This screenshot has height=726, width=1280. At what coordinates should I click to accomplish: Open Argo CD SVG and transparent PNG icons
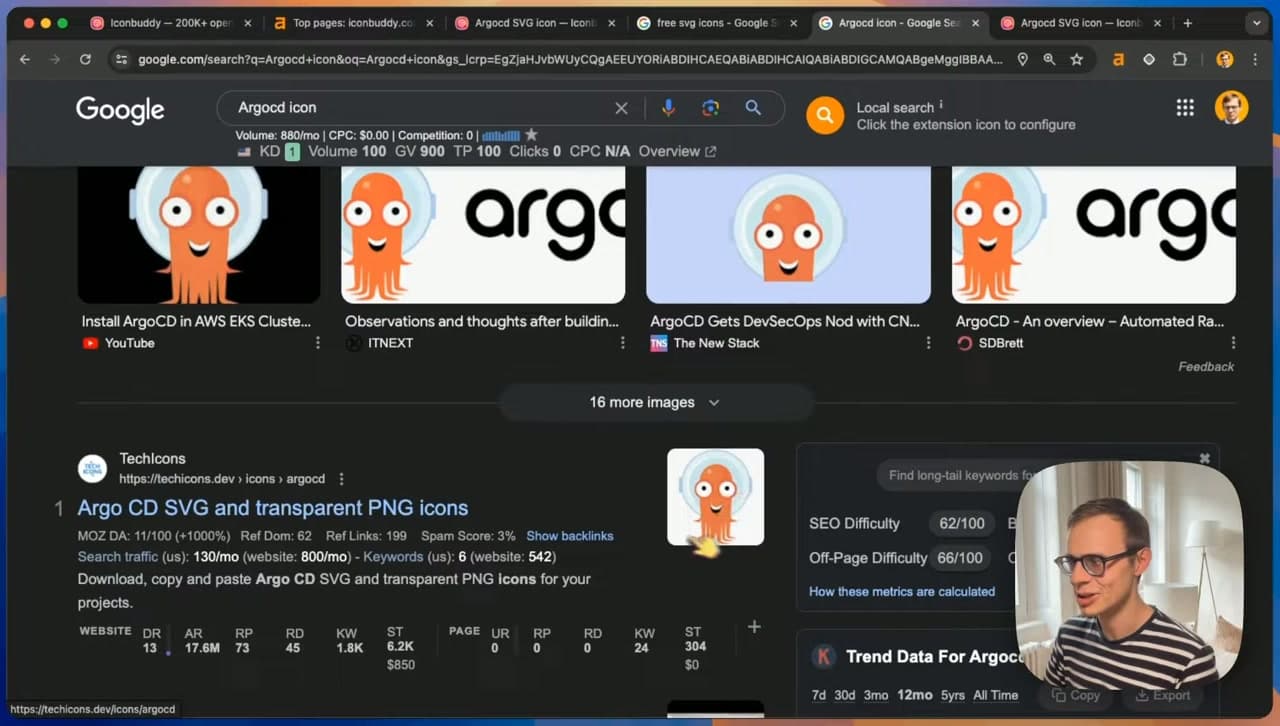coord(273,508)
